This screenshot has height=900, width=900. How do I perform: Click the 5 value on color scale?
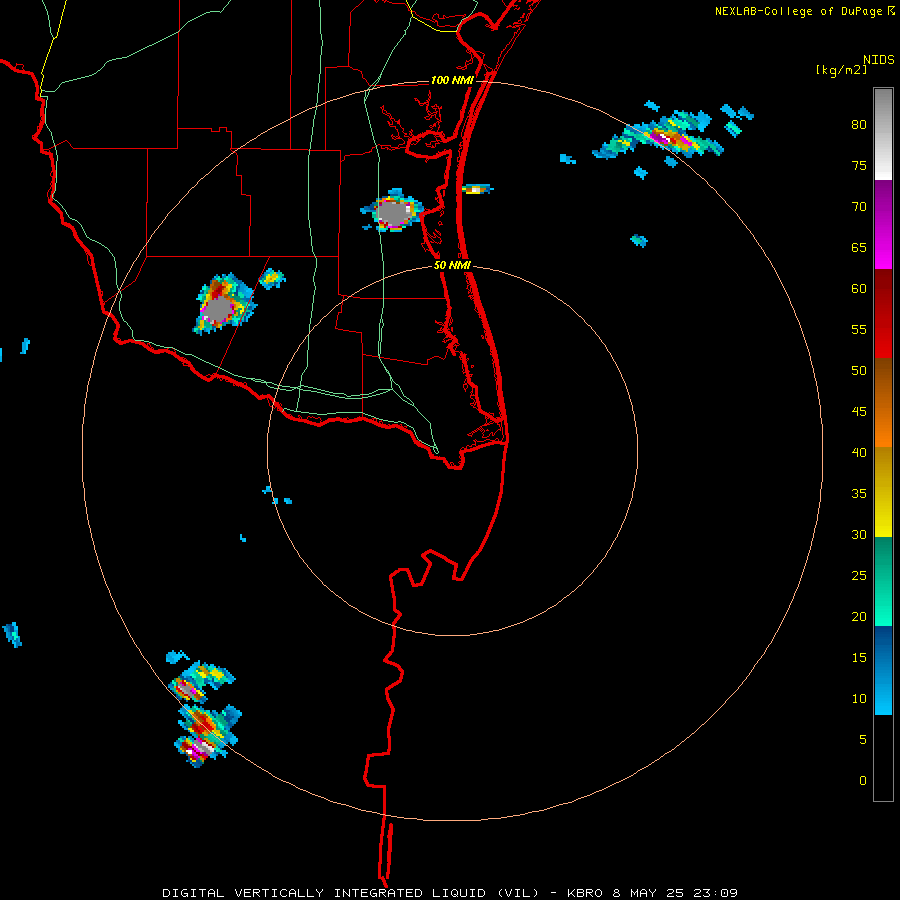pos(863,740)
